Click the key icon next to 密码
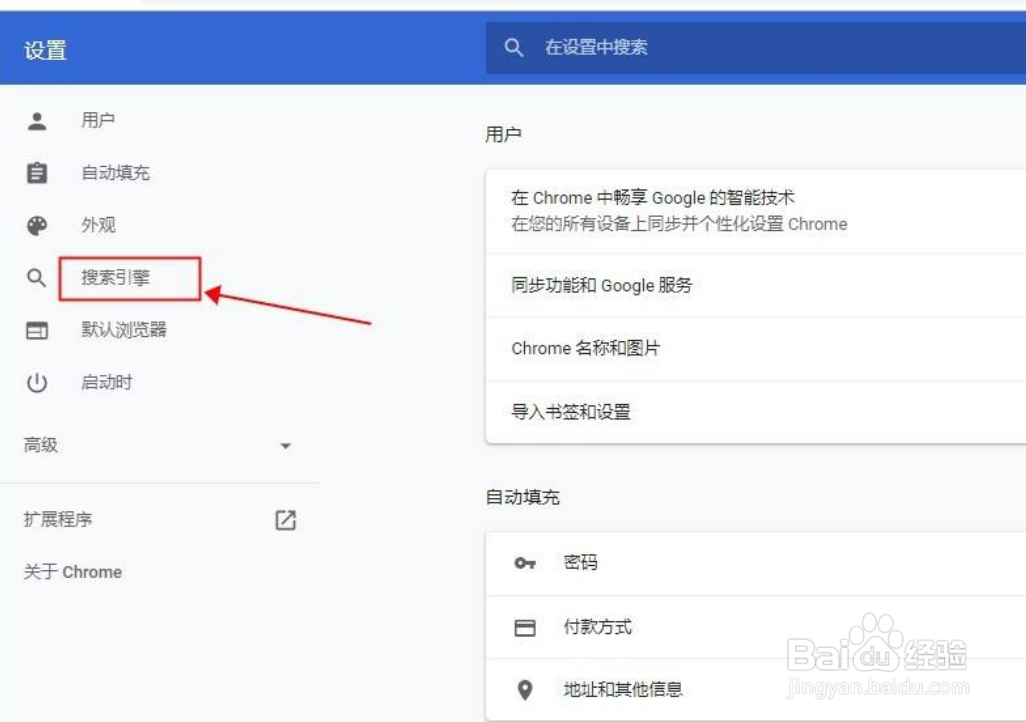1026x722 pixels. pos(525,563)
